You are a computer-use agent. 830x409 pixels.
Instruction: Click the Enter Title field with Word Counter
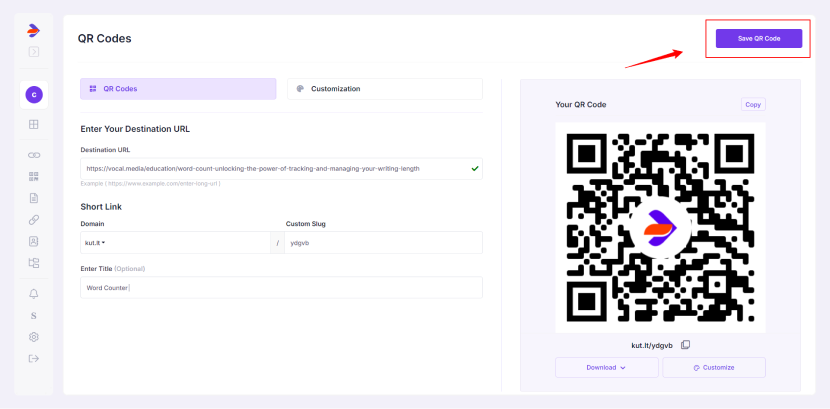click(x=281, y=288)
